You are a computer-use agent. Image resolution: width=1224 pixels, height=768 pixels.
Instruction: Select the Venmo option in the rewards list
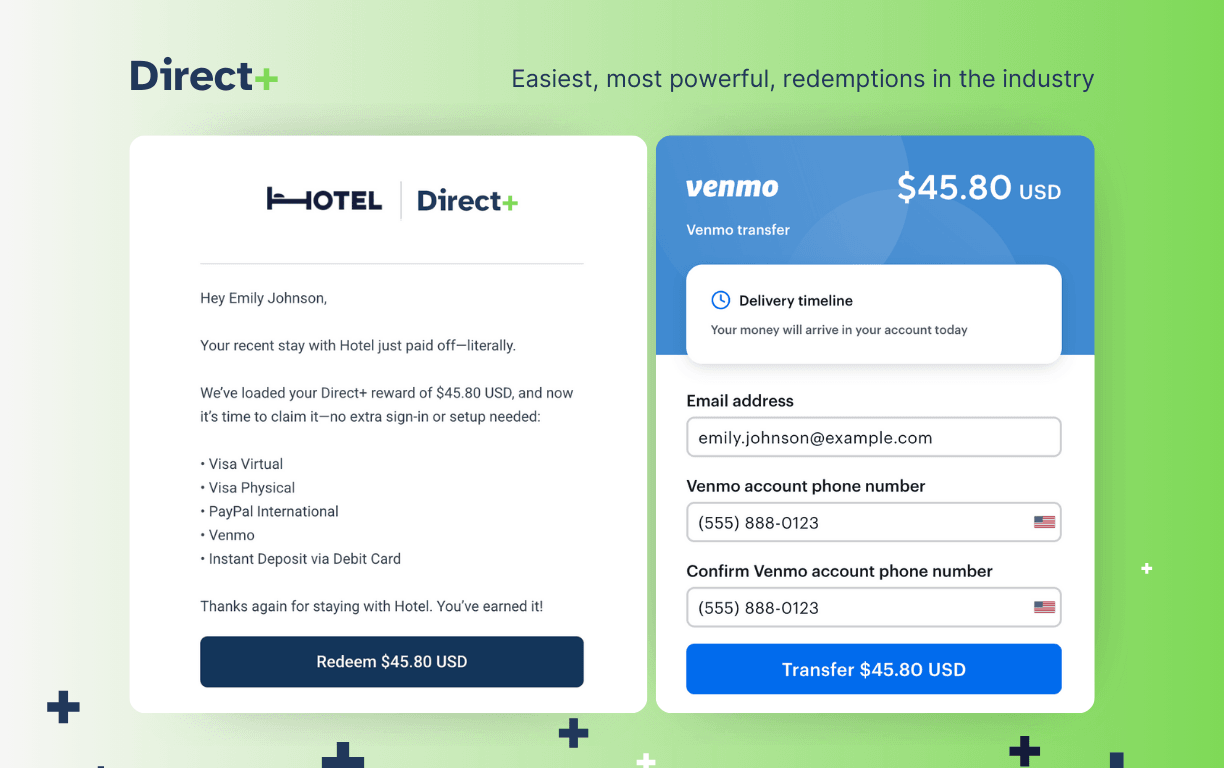(x=231, y=535)
